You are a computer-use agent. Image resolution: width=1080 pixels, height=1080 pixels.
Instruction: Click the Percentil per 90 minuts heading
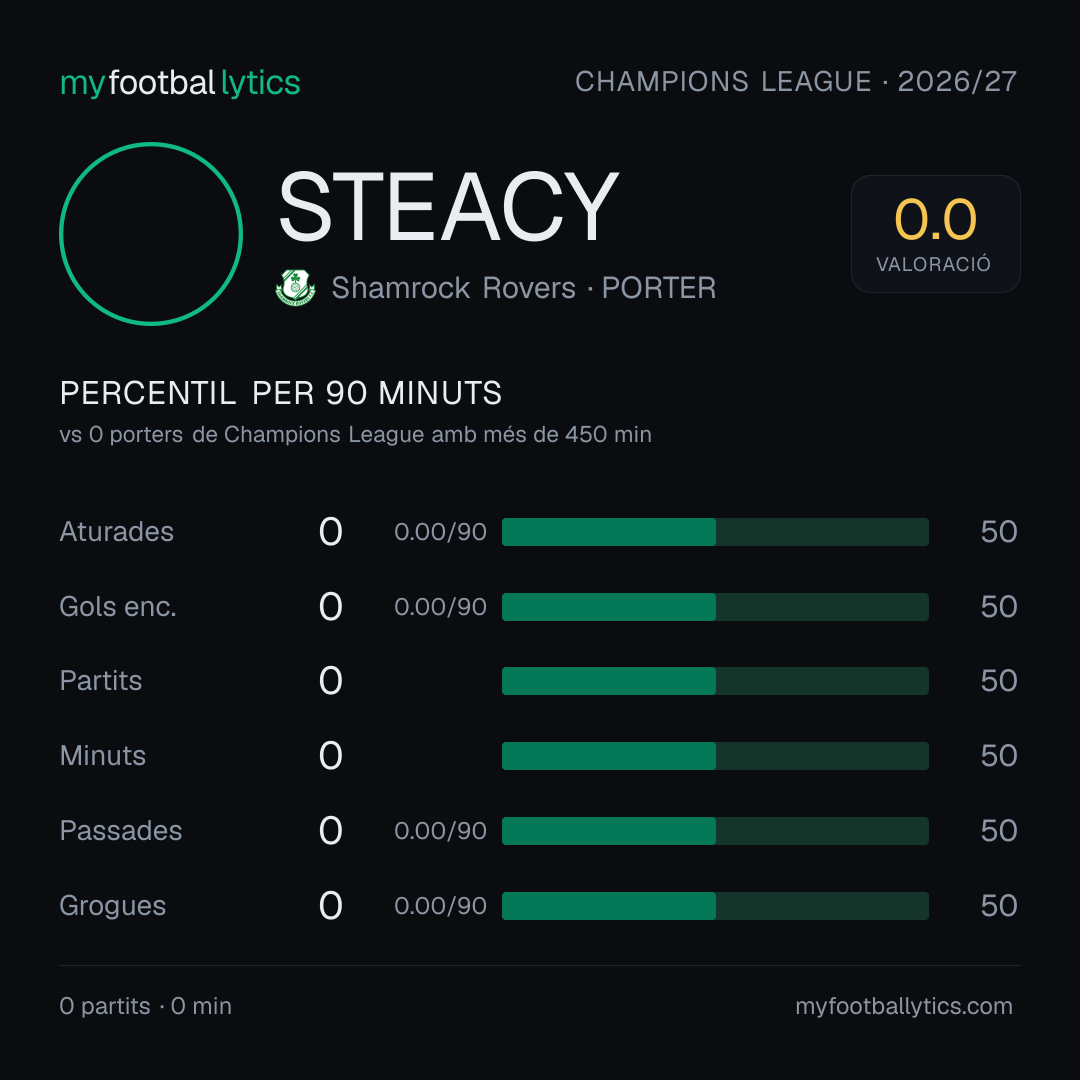click(x=281, y=393)
